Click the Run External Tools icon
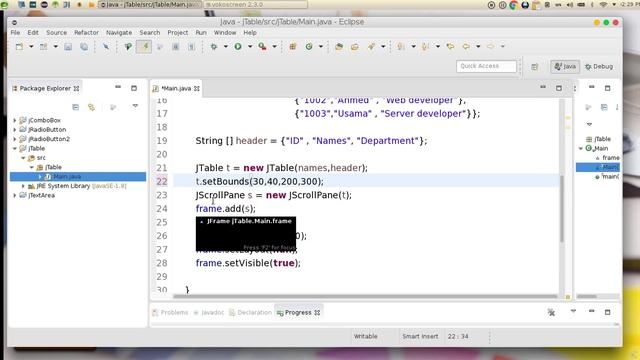Screen dimensions: 640x360 coord(262,47)
